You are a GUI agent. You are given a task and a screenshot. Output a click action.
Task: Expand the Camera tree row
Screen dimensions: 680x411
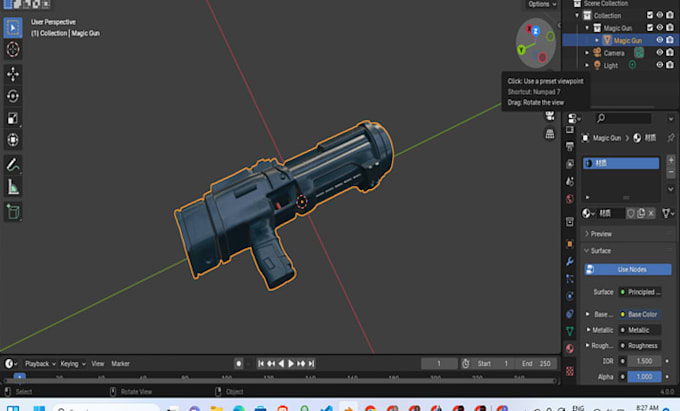(587, 53)
